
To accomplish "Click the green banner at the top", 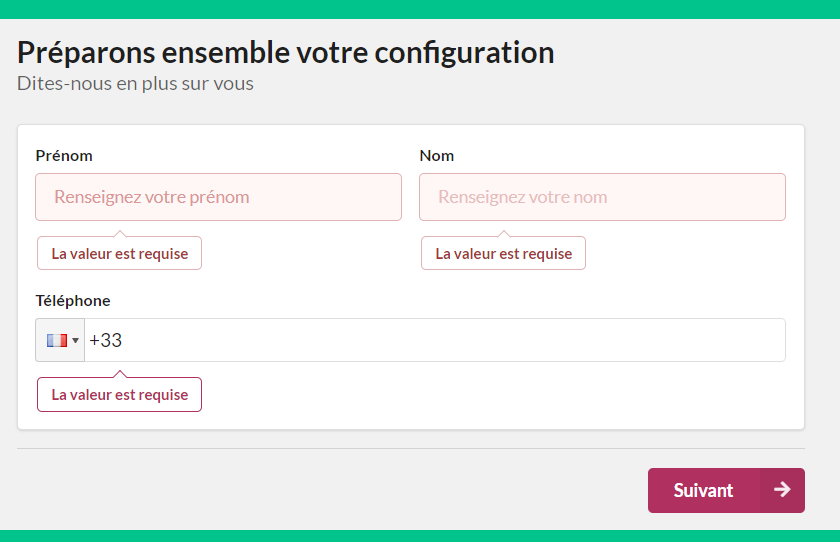I will tap(420, 9).
